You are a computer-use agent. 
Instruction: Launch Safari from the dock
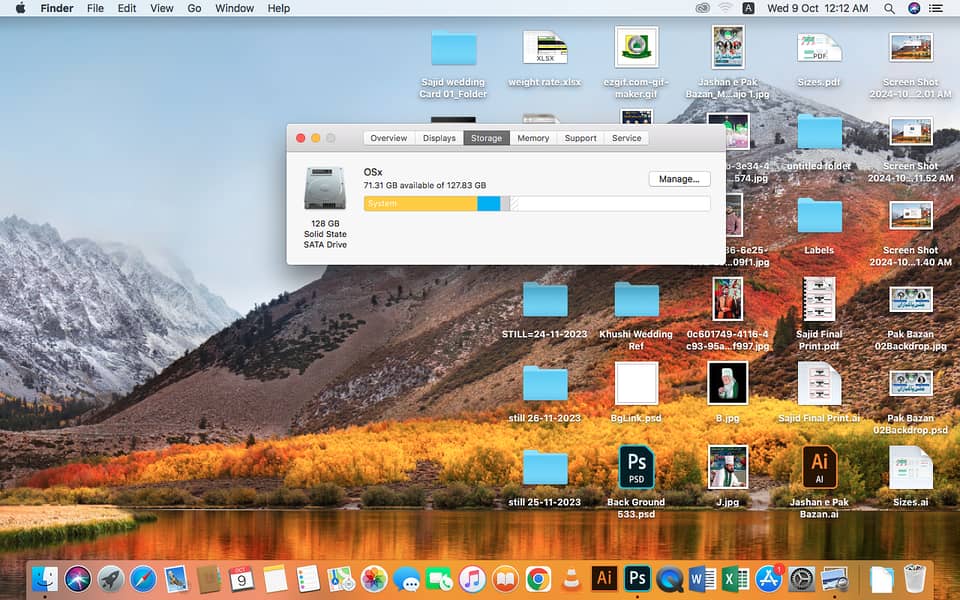tap(143, 578)
